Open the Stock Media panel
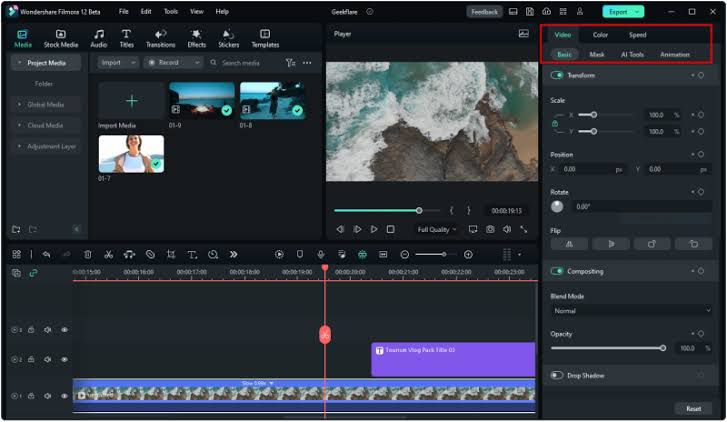 61,38
